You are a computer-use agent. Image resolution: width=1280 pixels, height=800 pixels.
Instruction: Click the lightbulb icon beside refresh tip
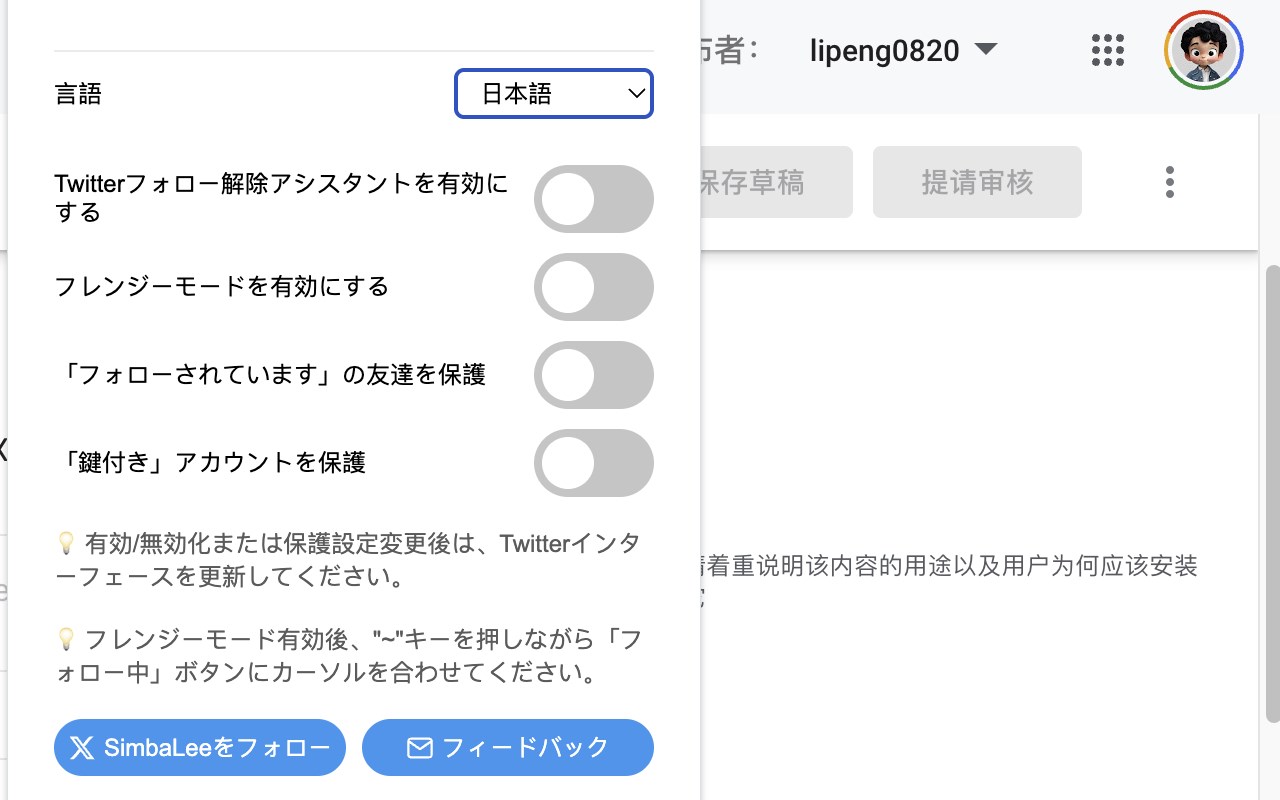66,543
